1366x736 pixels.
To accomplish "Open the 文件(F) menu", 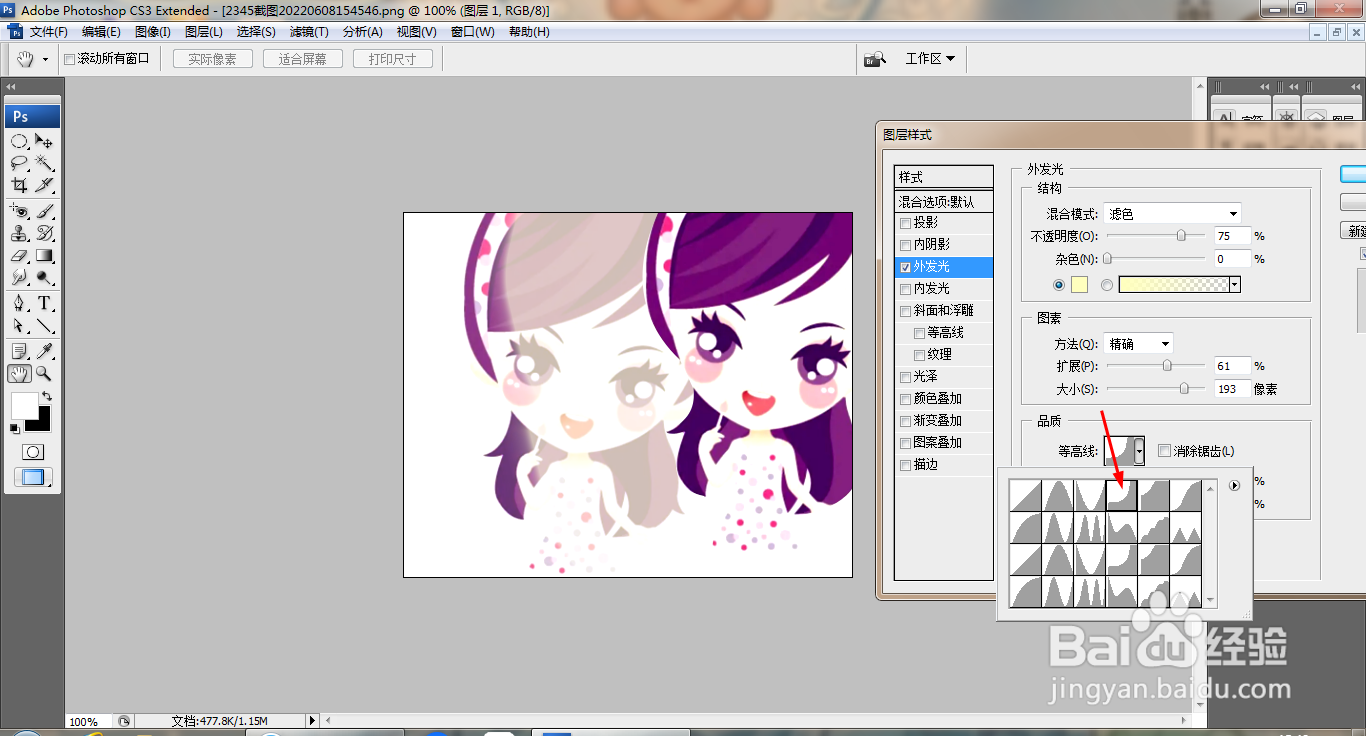I will (49, 32).
